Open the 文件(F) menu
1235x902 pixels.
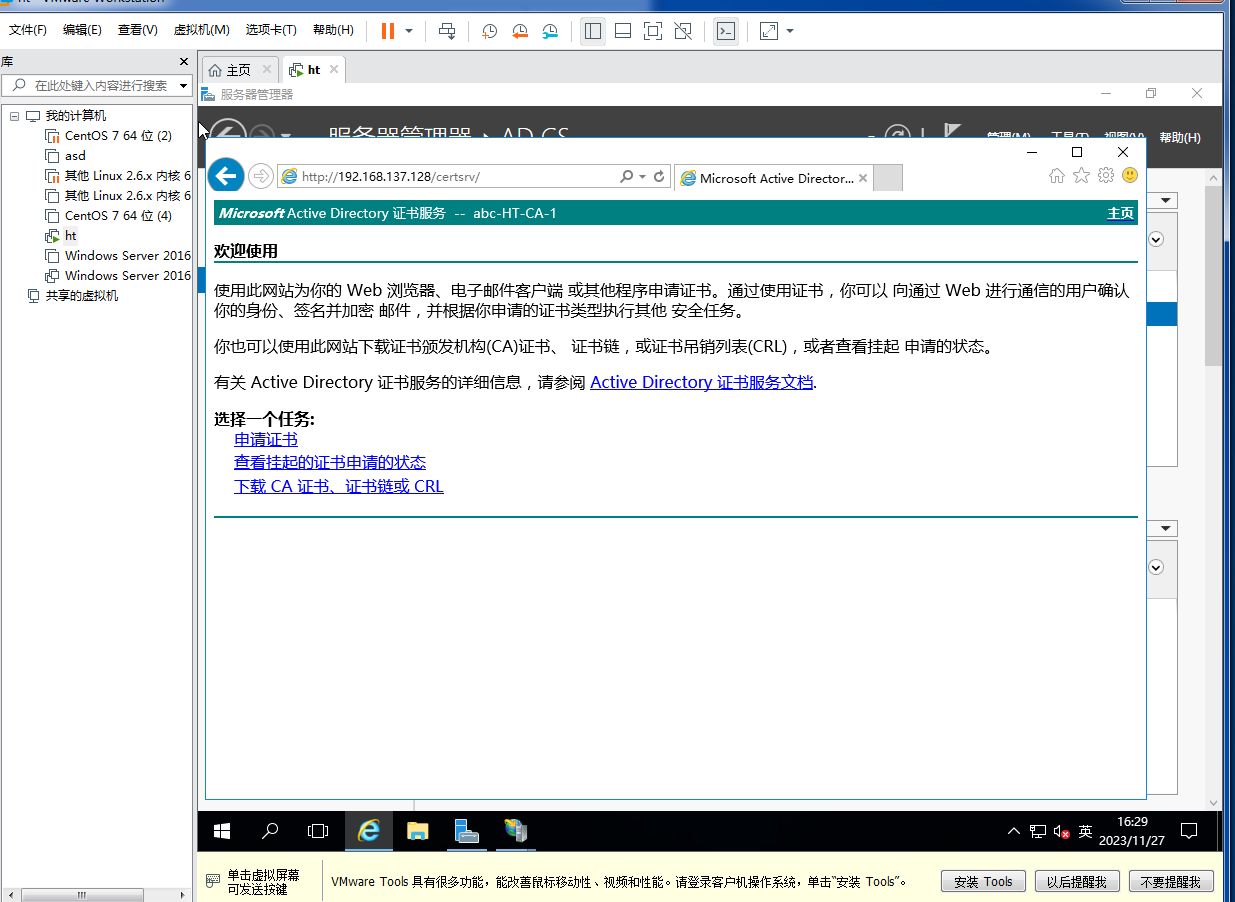click(x=28, y=30)
